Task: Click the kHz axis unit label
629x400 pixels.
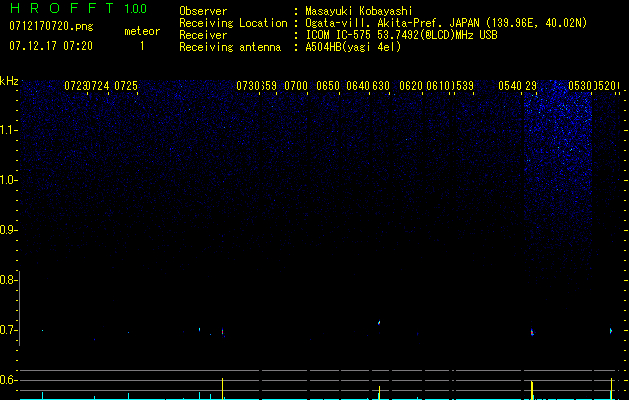Action: [9, 81]
